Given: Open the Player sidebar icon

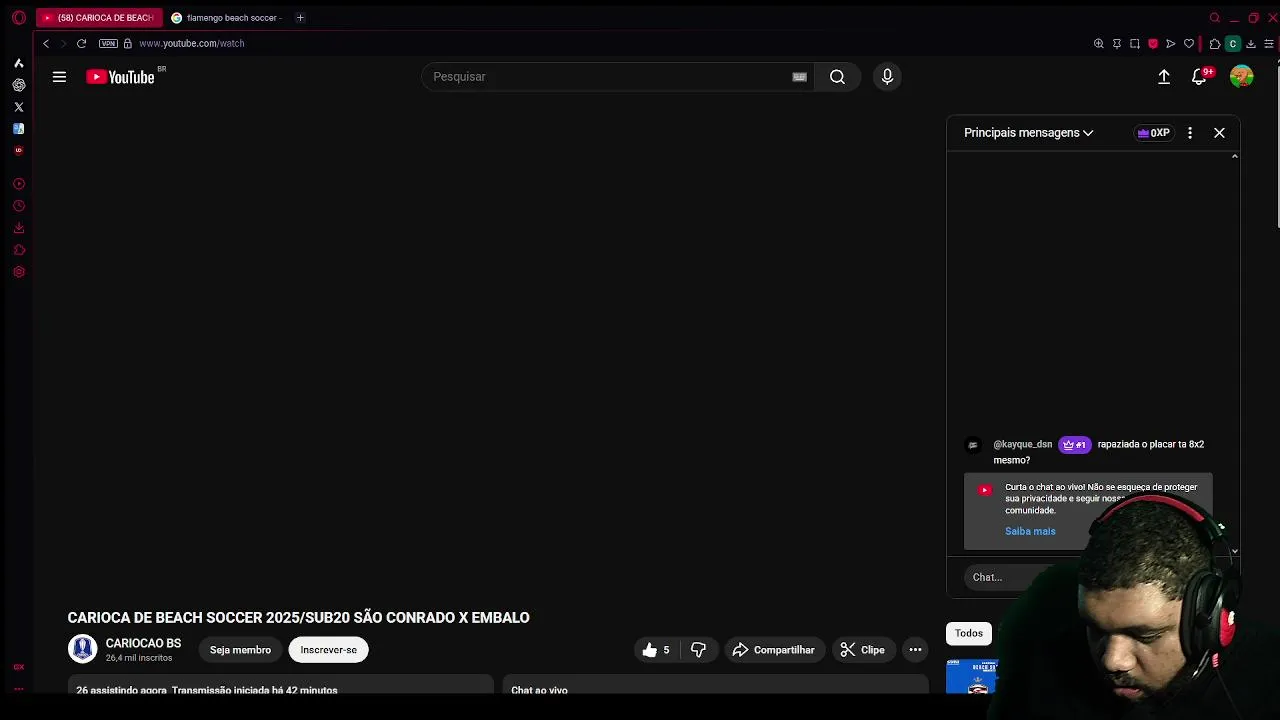Looking at the screenshot, I should pos(18,184).
